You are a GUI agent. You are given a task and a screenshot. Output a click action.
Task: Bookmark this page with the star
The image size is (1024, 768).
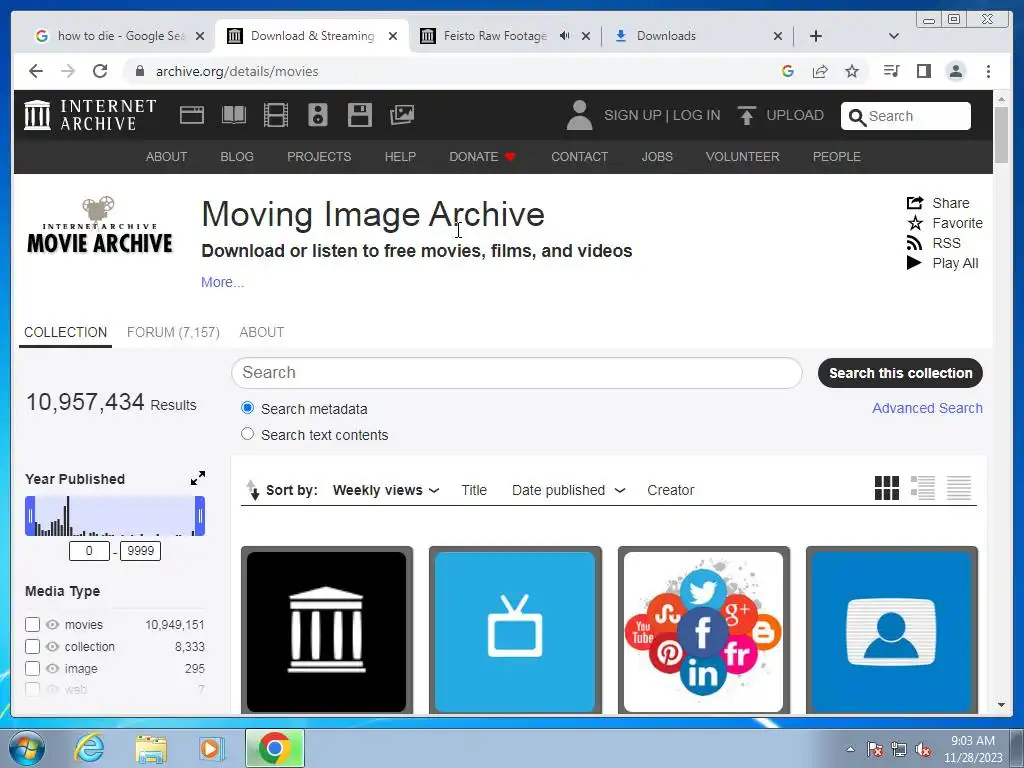point(852,71)
